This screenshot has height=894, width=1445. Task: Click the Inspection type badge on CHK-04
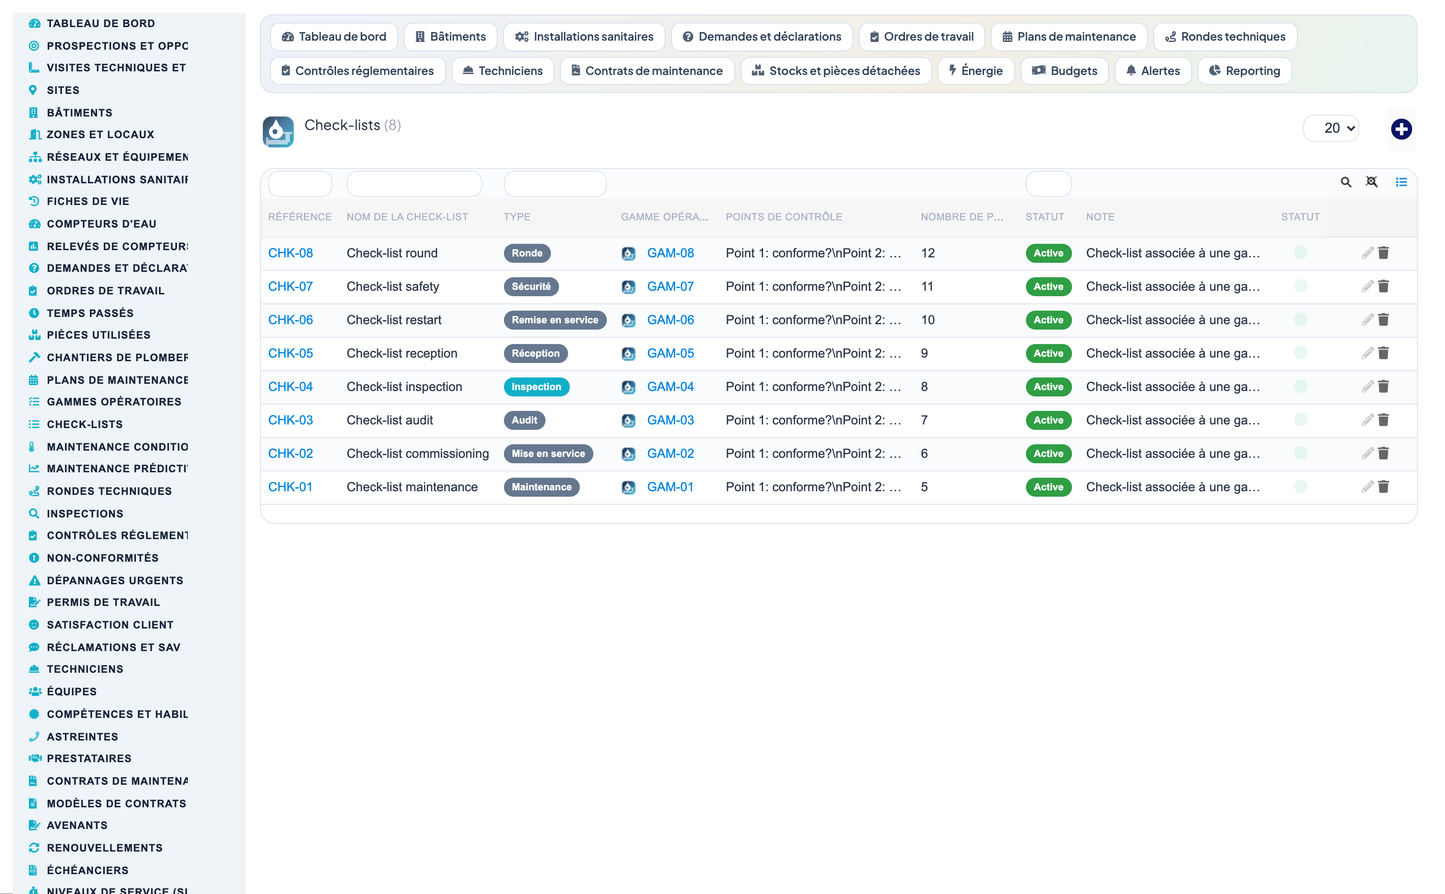pos(536,387)
